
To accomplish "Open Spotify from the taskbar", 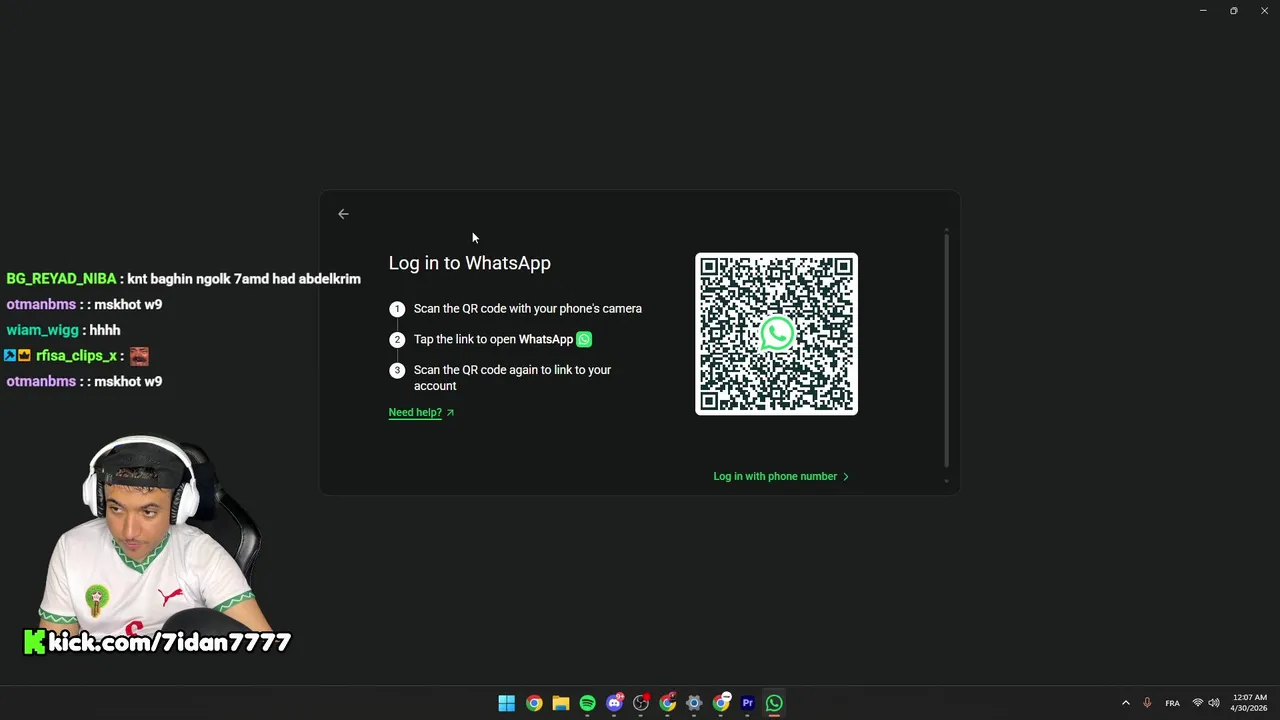I will [587, 703].
